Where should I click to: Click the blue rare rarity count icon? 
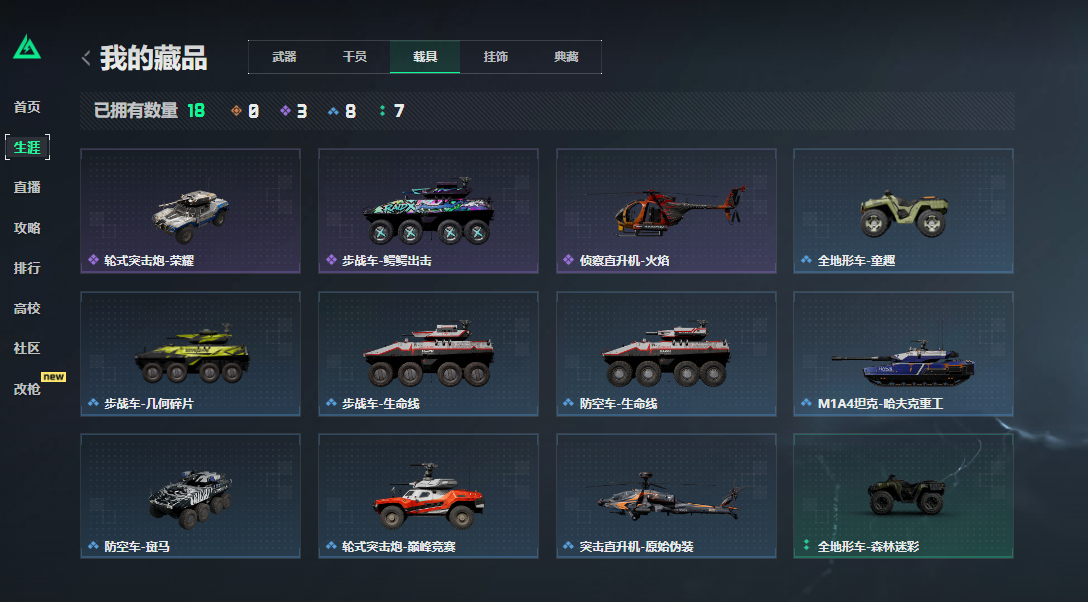tap(333, 110)
